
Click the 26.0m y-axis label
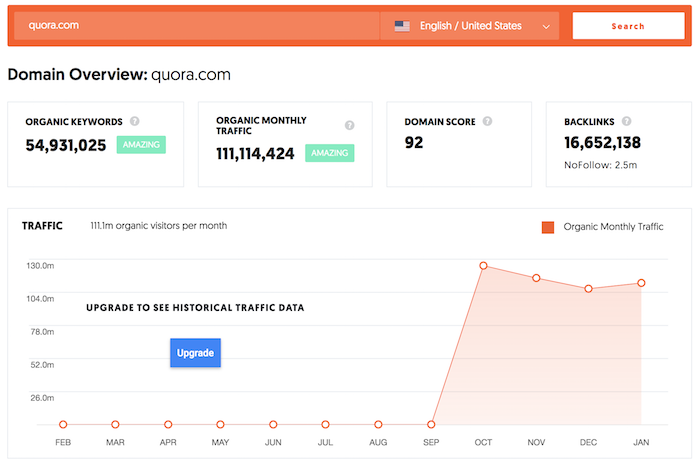pos(42,398)
